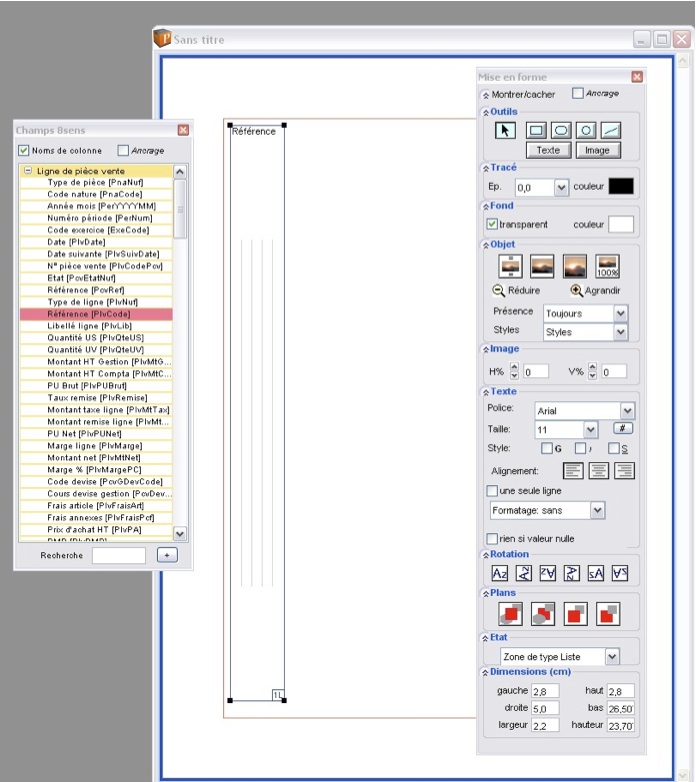Viewport: 696px width, 782px height.
Task: Click the first Objet image fit icon
Action: coord(510,266)
